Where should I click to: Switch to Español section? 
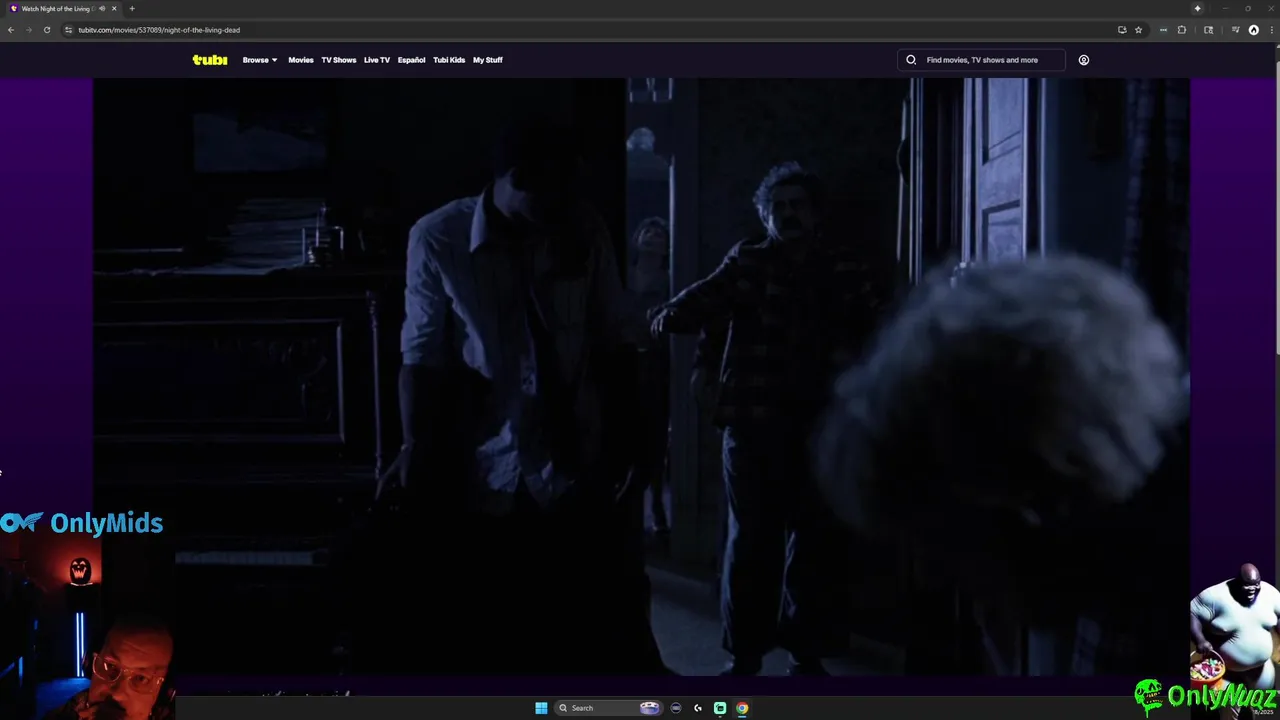coord(411,60)
